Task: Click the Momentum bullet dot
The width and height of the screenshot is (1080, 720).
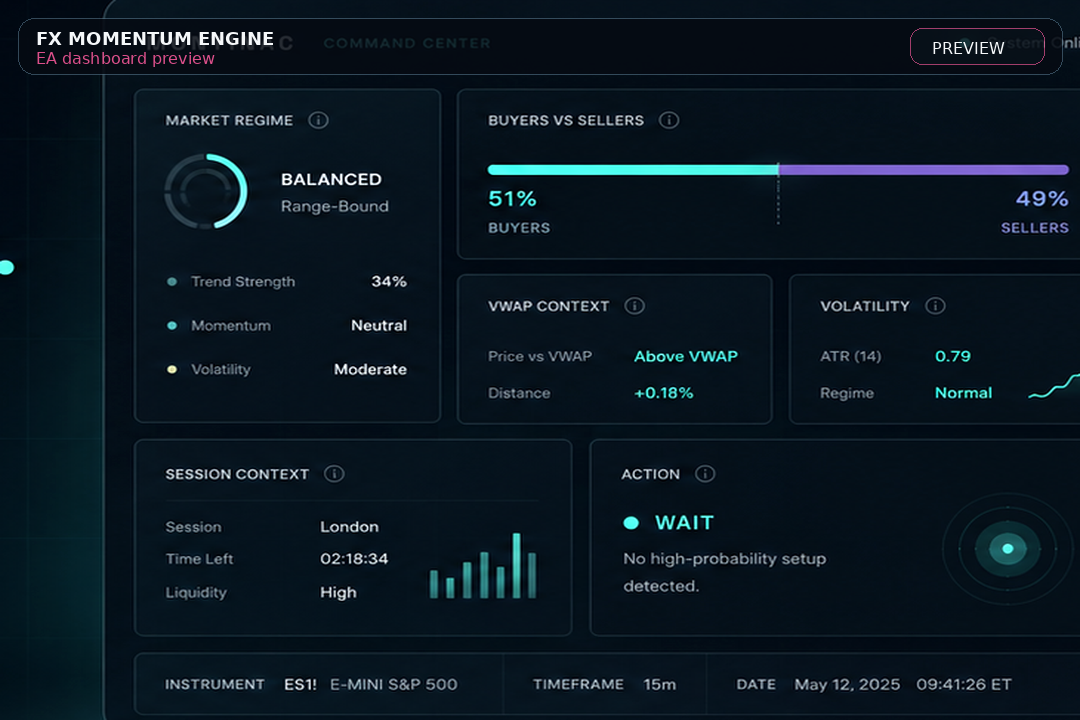Action: (x=172, y=326)
